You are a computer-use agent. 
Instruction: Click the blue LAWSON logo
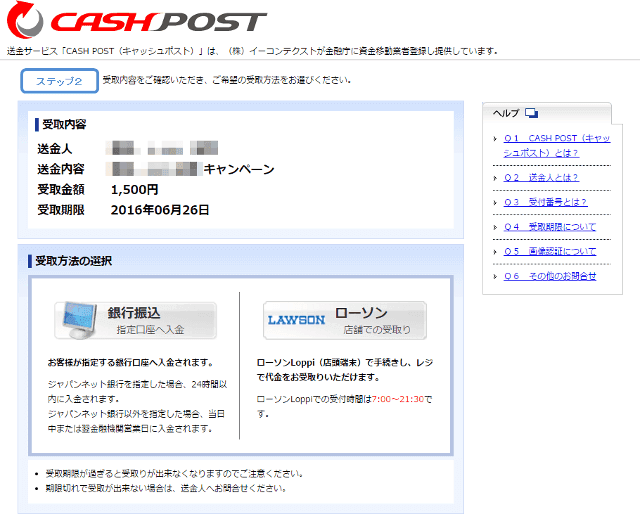click(x=295, y=320)
